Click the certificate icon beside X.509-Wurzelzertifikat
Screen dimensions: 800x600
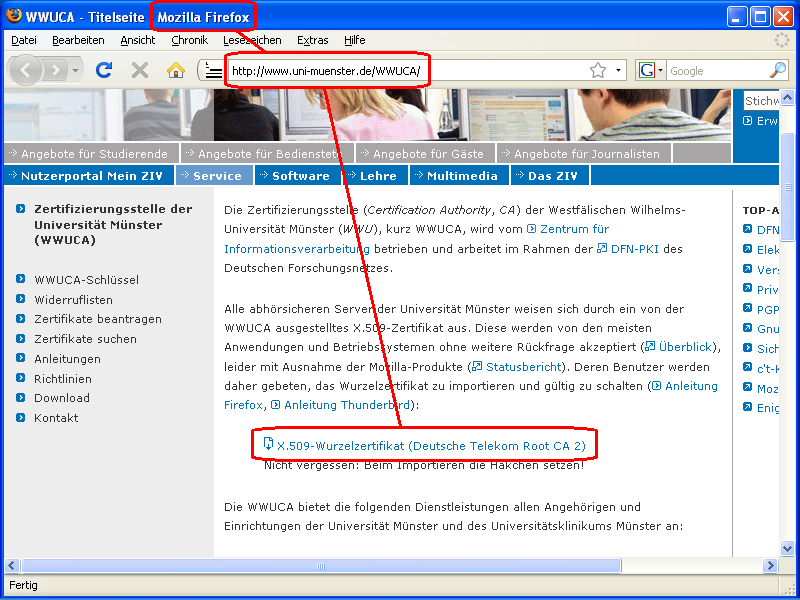pos(266,443)
